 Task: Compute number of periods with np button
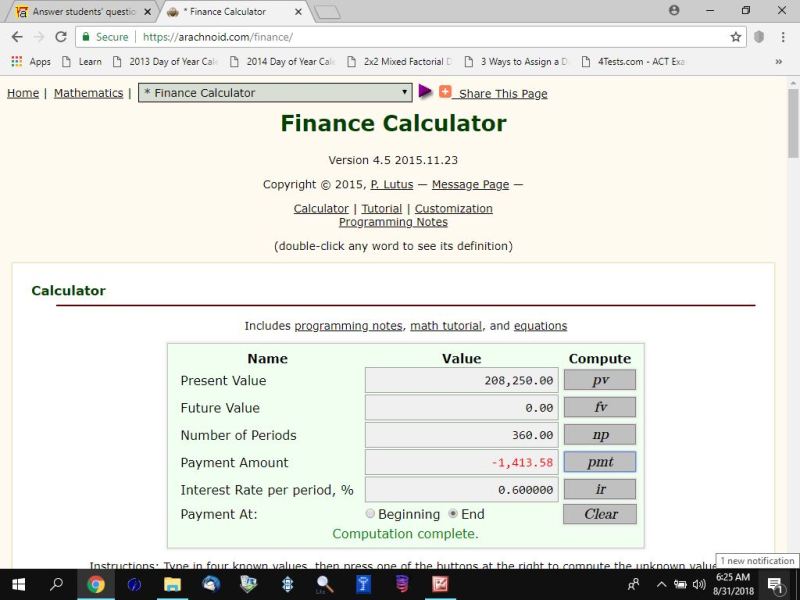600,435
